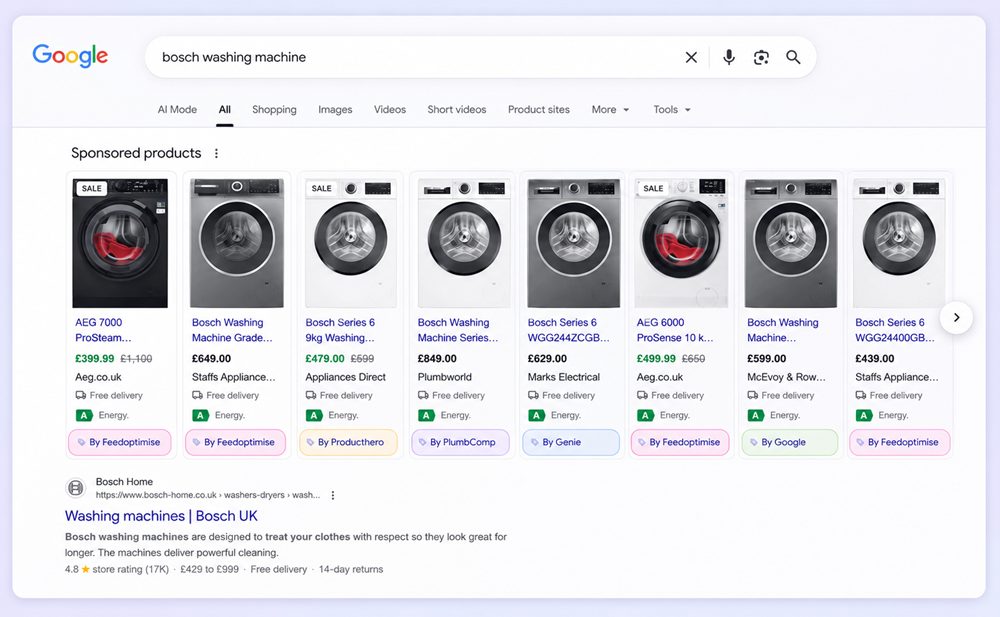Viewport: 1000px width, 617px height.
Task: Click the SALE badge on AEG 7000
Action: 91,188
